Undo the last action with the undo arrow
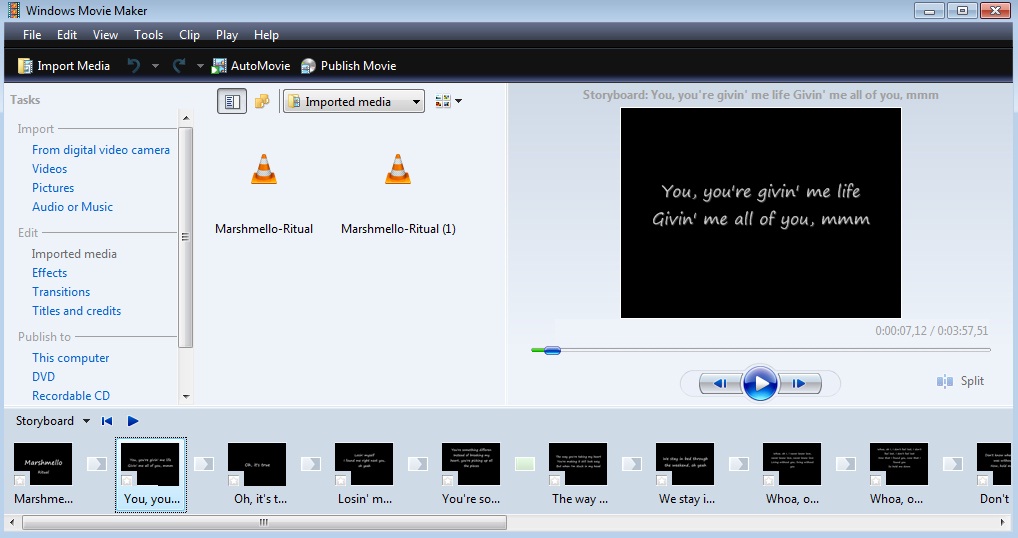The width and height of the screenshot is (1018, 538). (134, 66)
